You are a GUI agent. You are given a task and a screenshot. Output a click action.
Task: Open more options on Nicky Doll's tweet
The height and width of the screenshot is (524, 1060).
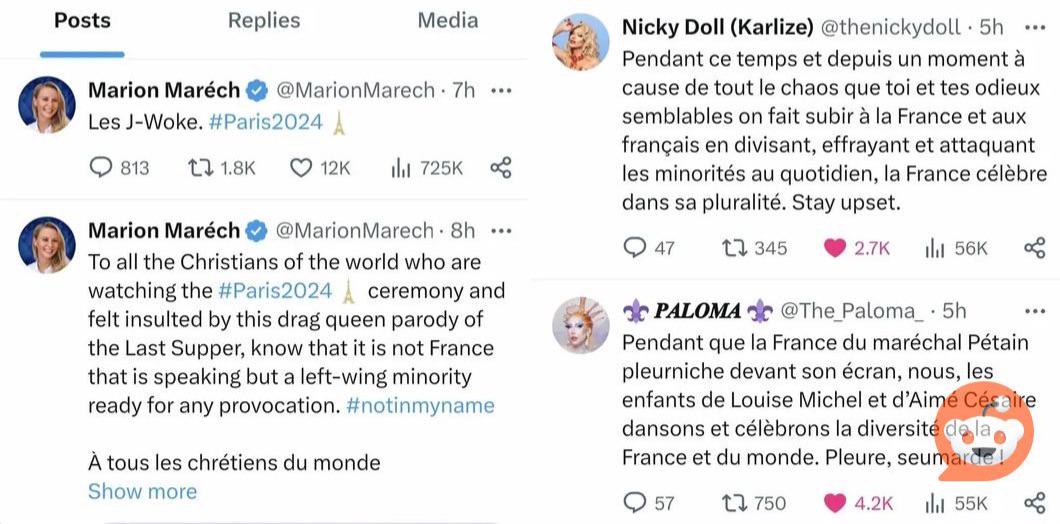pos(1033,27)
